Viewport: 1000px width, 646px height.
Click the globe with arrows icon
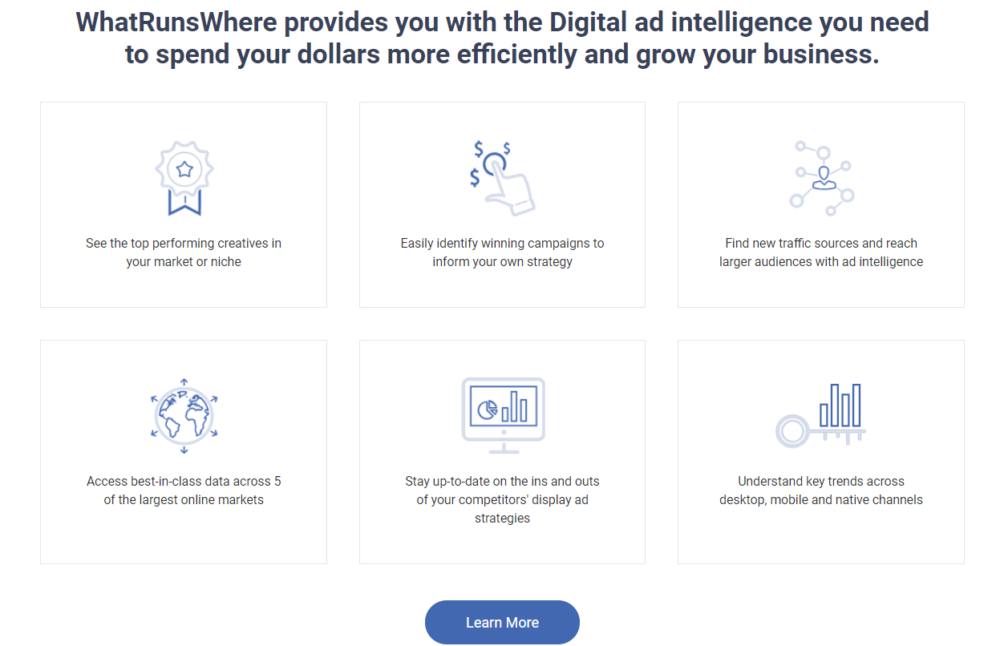184,414
